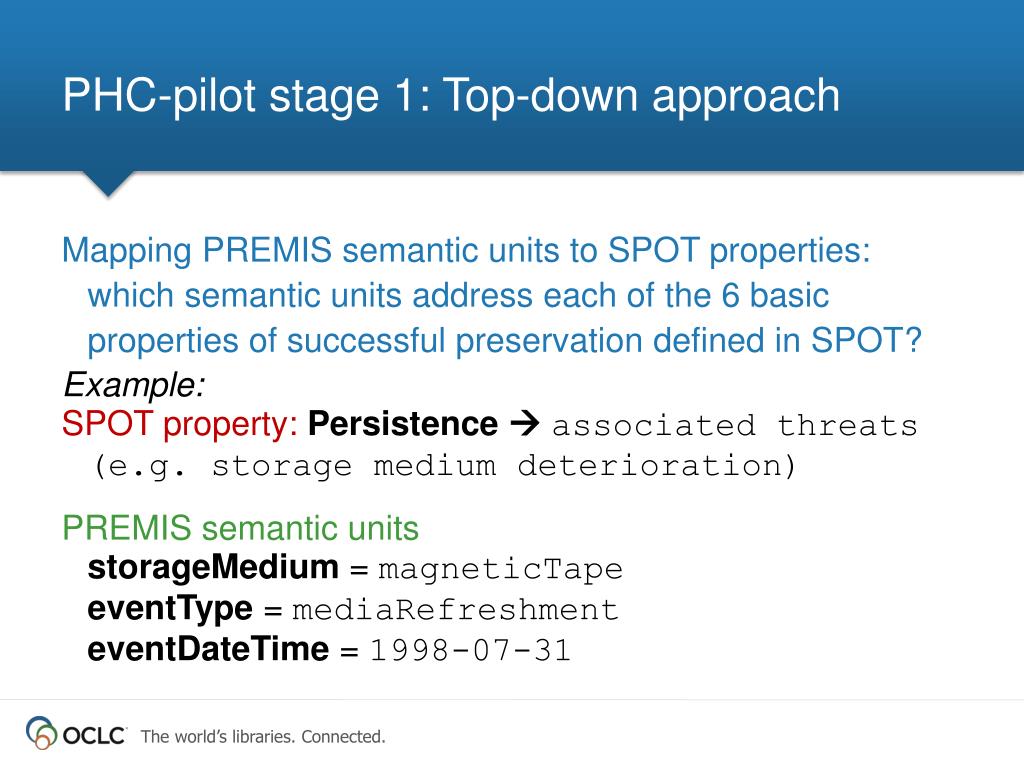Click the italic 'Example:' label

coord(134,384)
